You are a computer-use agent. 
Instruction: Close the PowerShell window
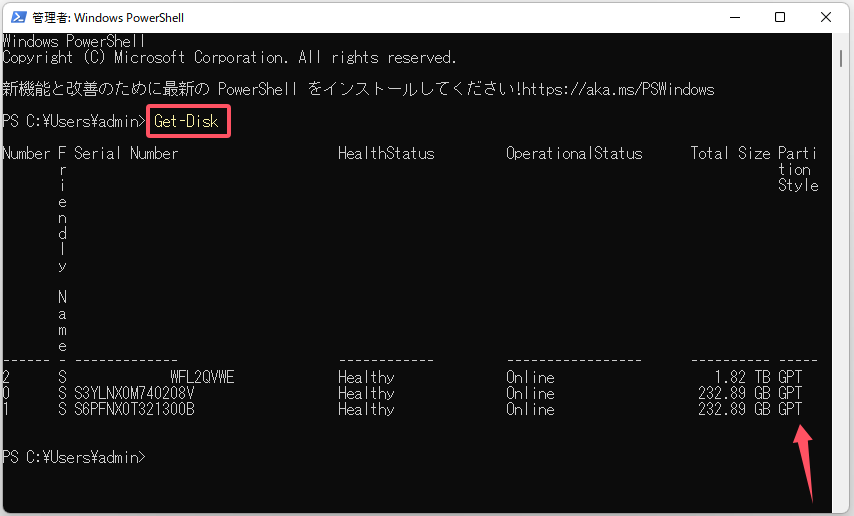(826, 17)
